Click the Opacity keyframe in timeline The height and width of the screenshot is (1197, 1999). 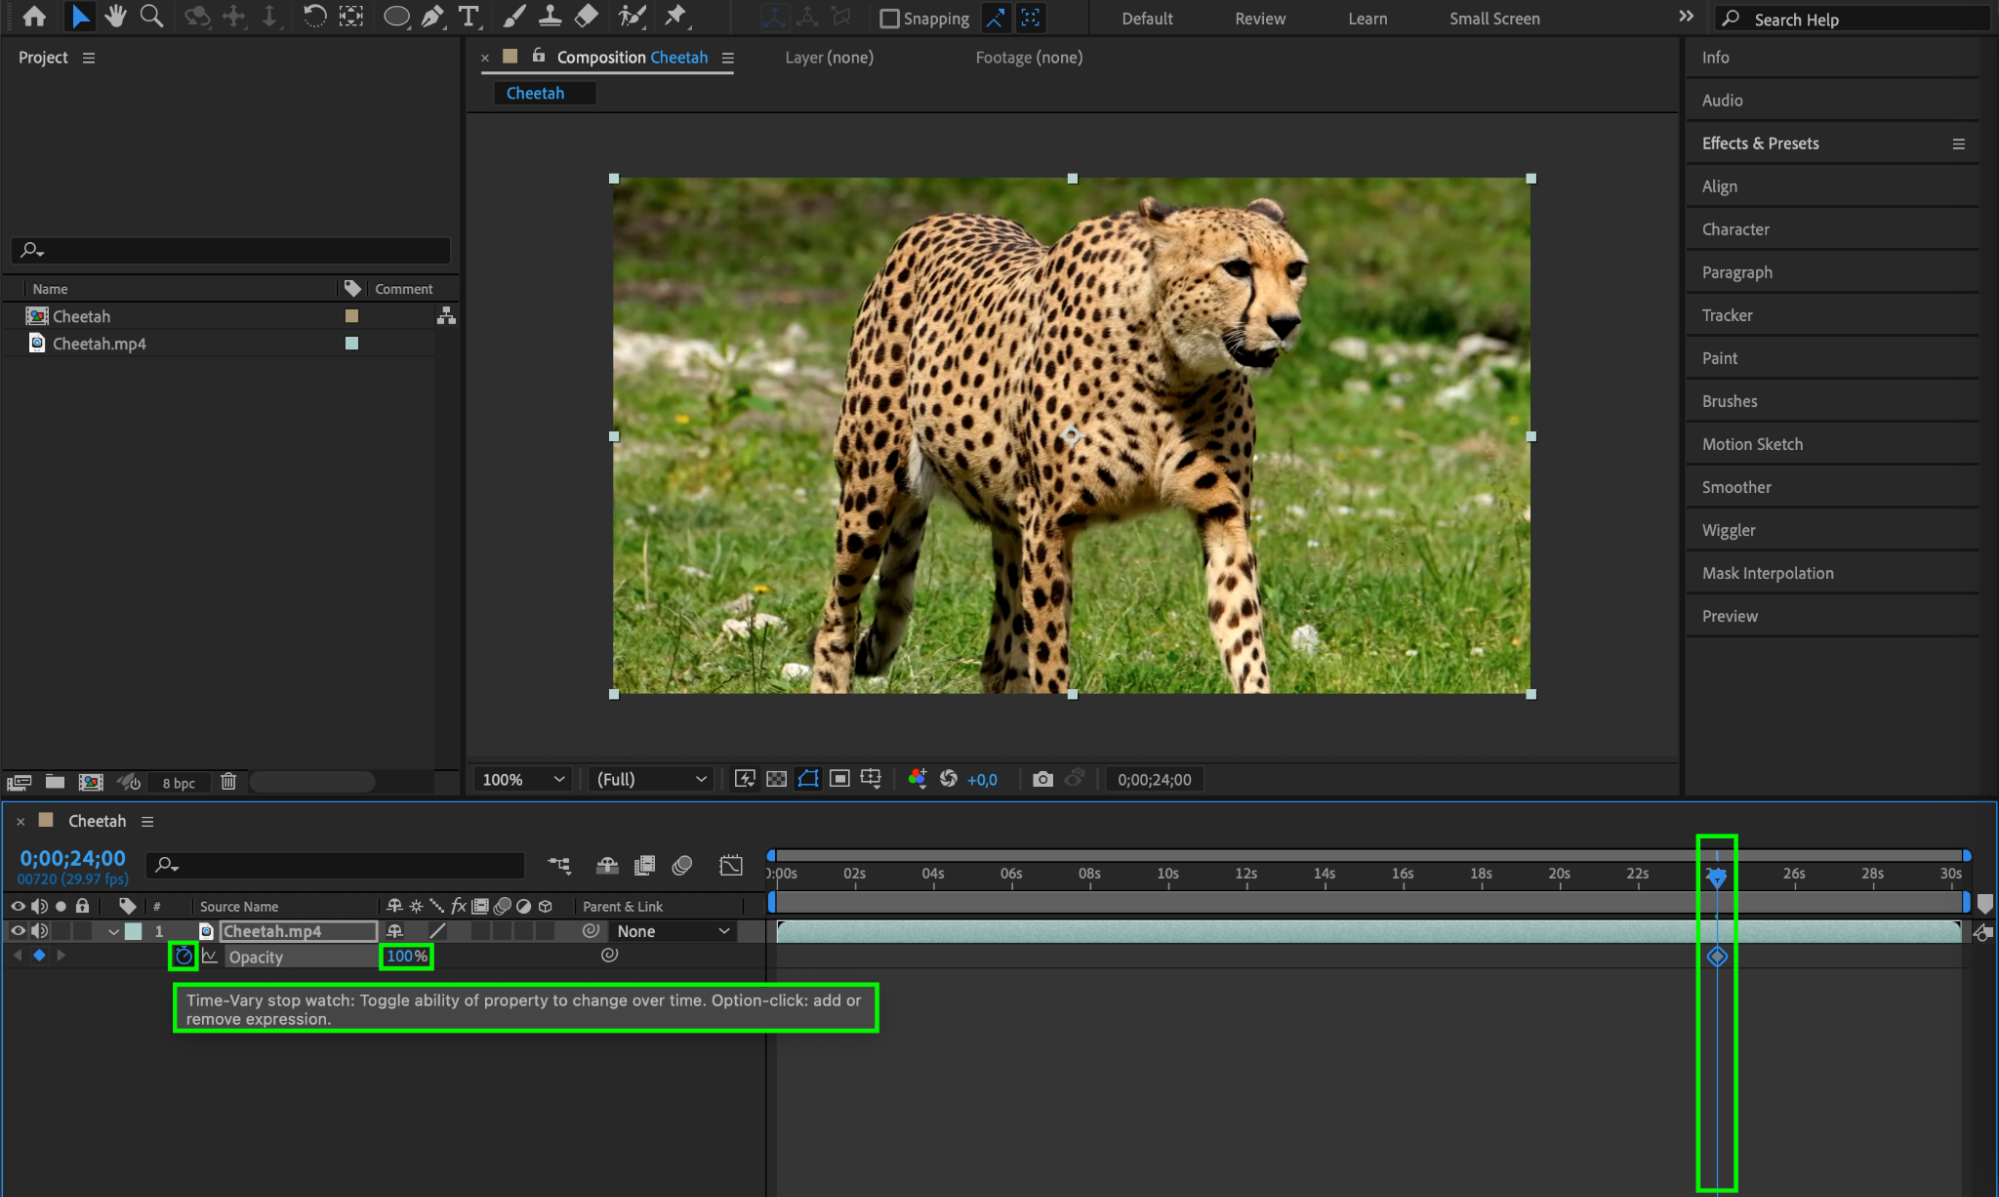(1716, 956)
